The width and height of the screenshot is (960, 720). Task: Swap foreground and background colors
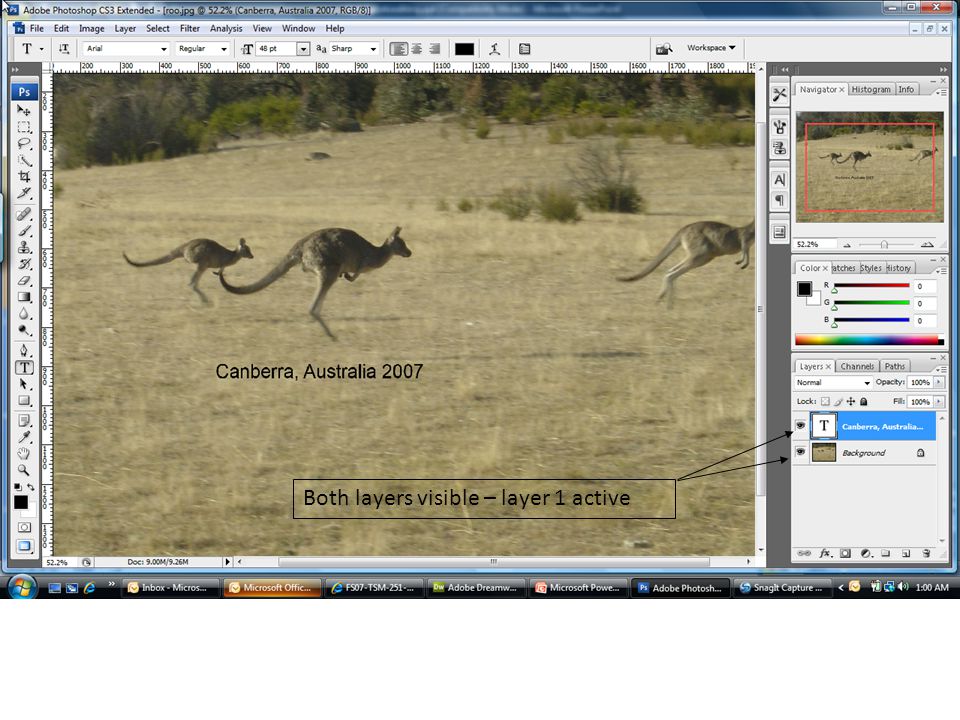coord(31,487)
